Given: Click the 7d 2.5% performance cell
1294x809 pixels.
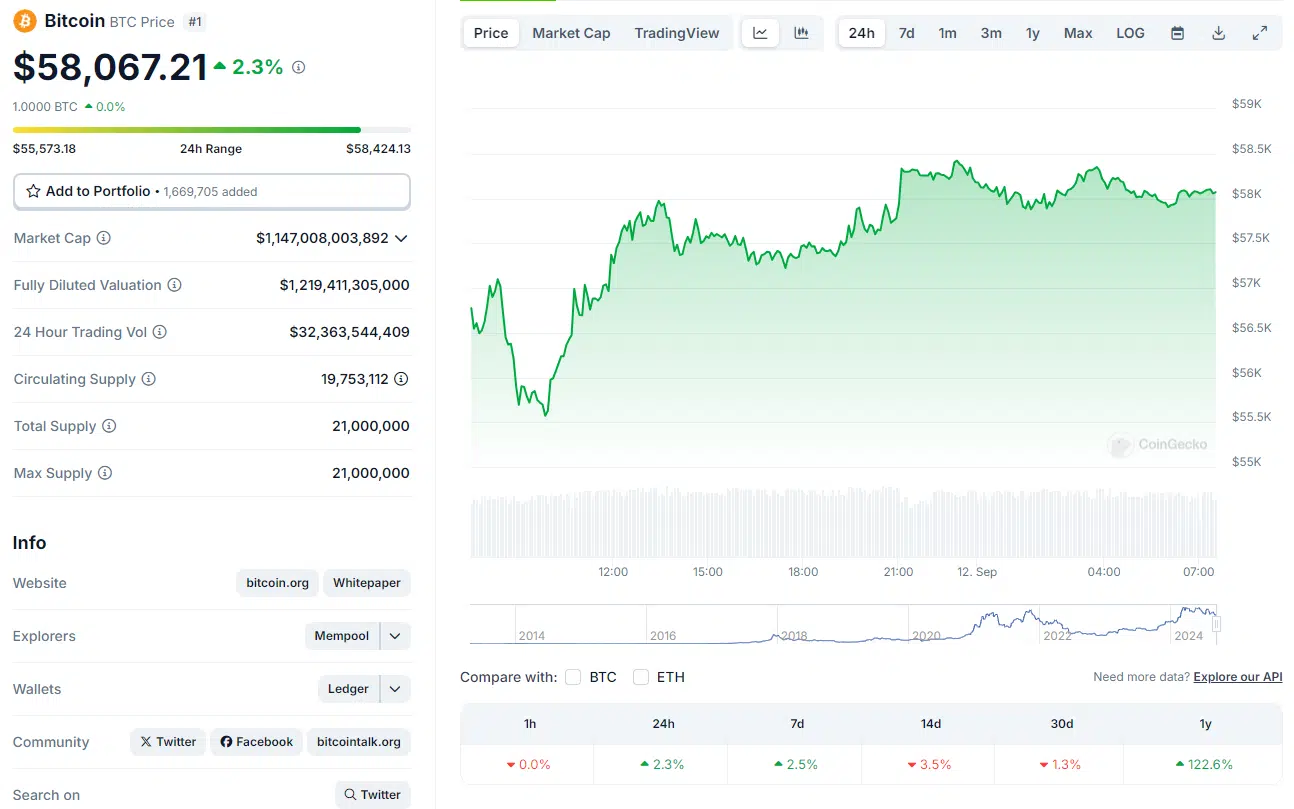Looking at the screenshot, I should (x=796, y=764).
